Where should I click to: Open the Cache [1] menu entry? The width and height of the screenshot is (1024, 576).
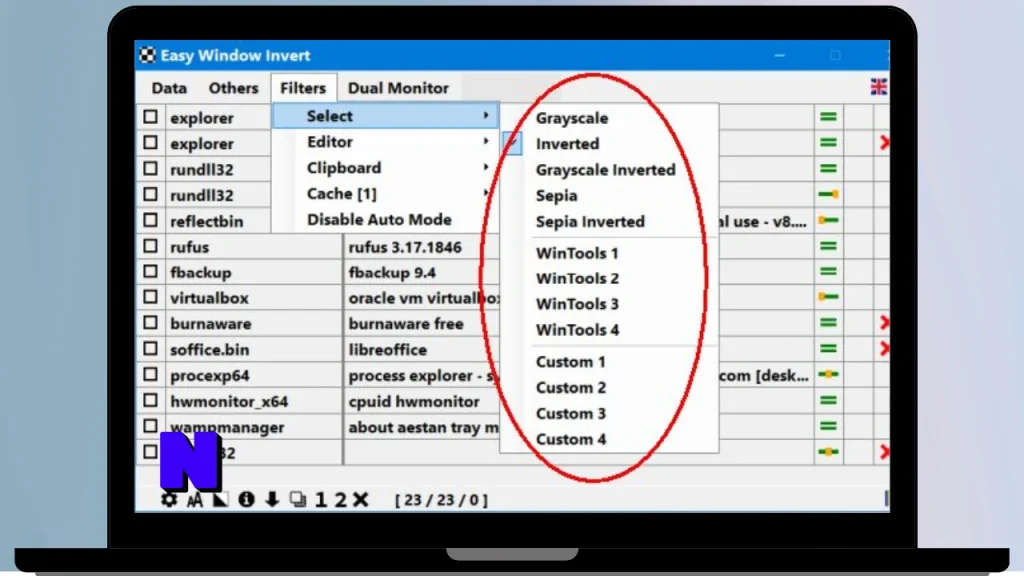(386, 193)
